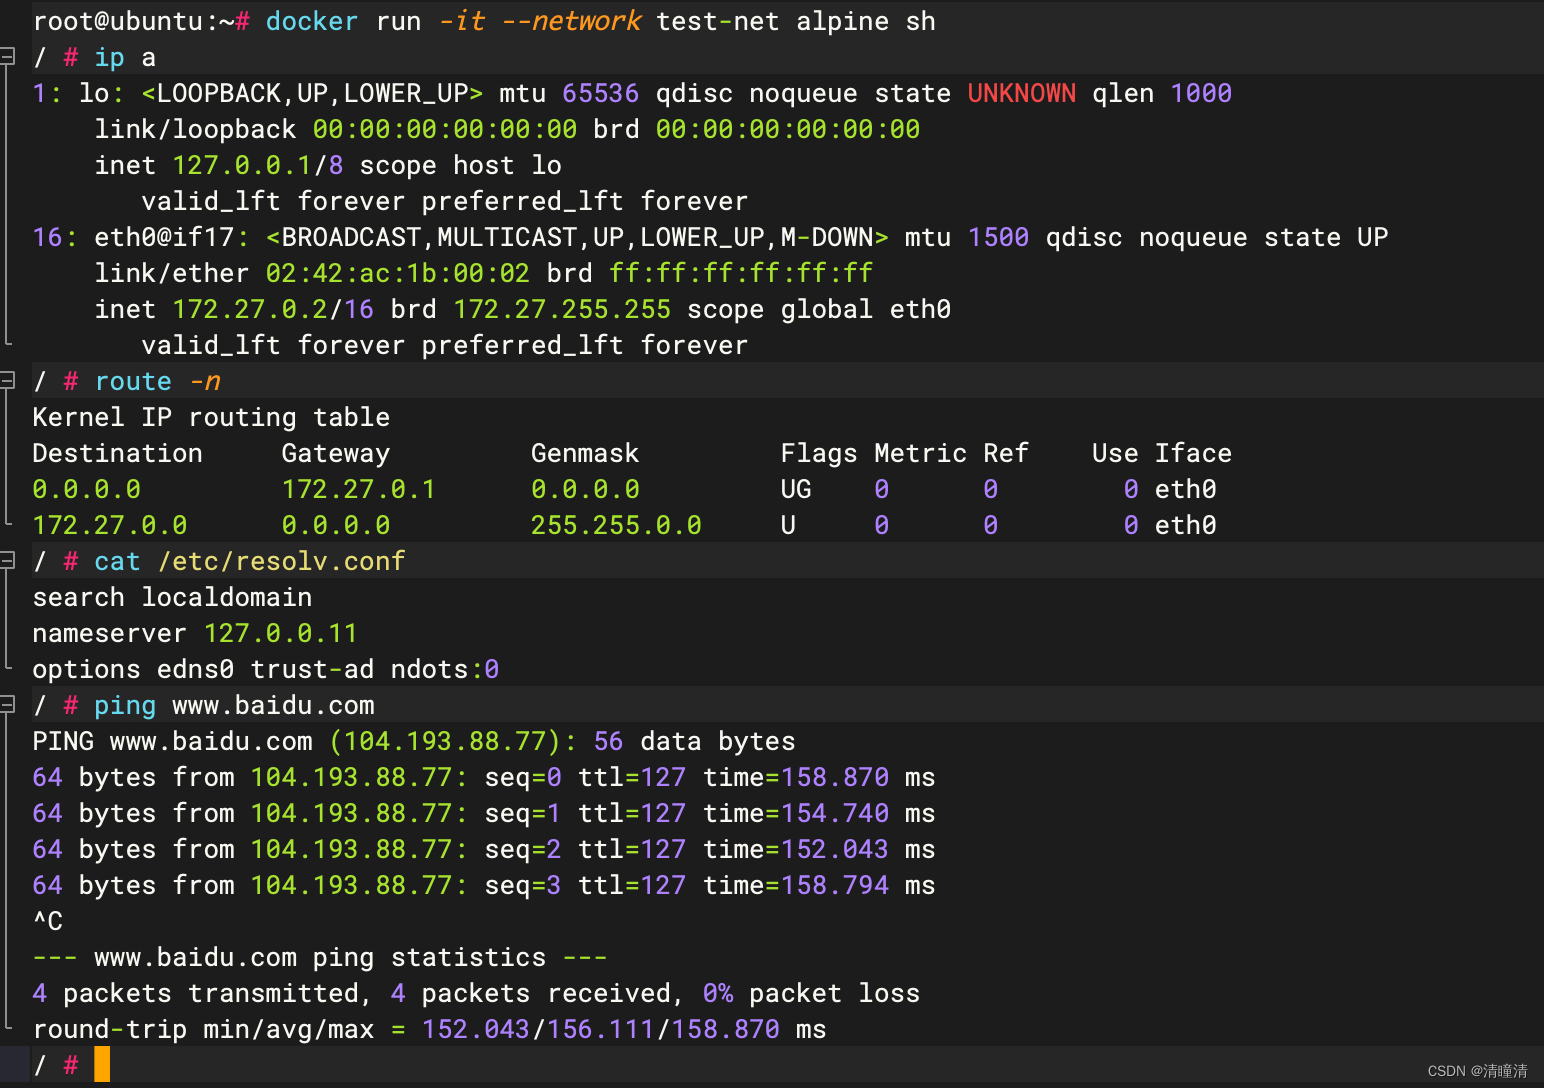
Task: Click MAC address '02:42:ac:1b:00:02'
Action: [397, 273]
